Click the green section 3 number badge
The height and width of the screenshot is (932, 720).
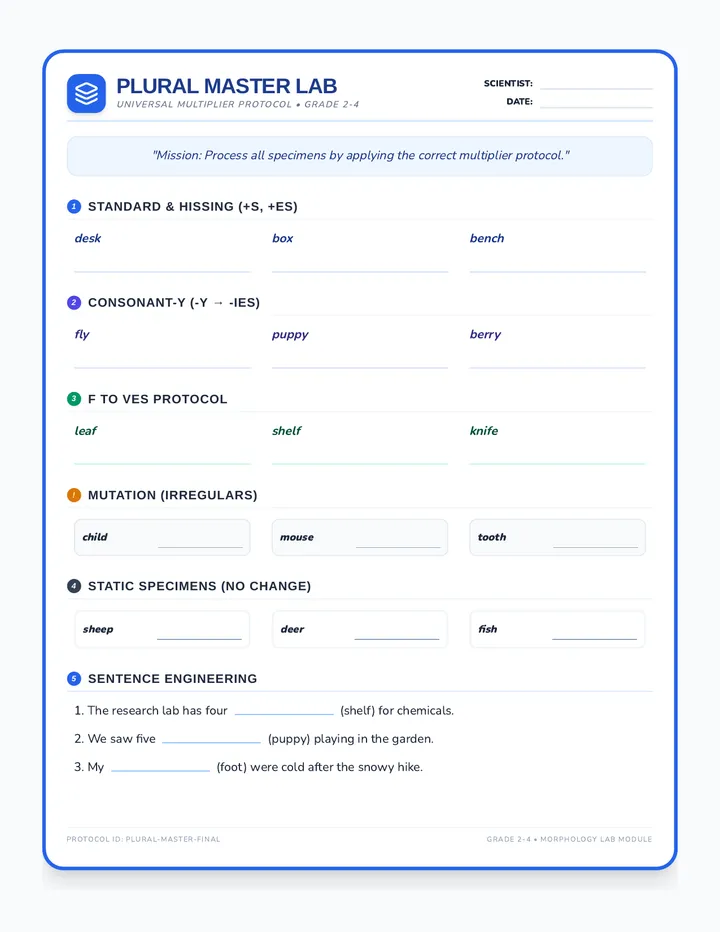click(x=74, y=399)
